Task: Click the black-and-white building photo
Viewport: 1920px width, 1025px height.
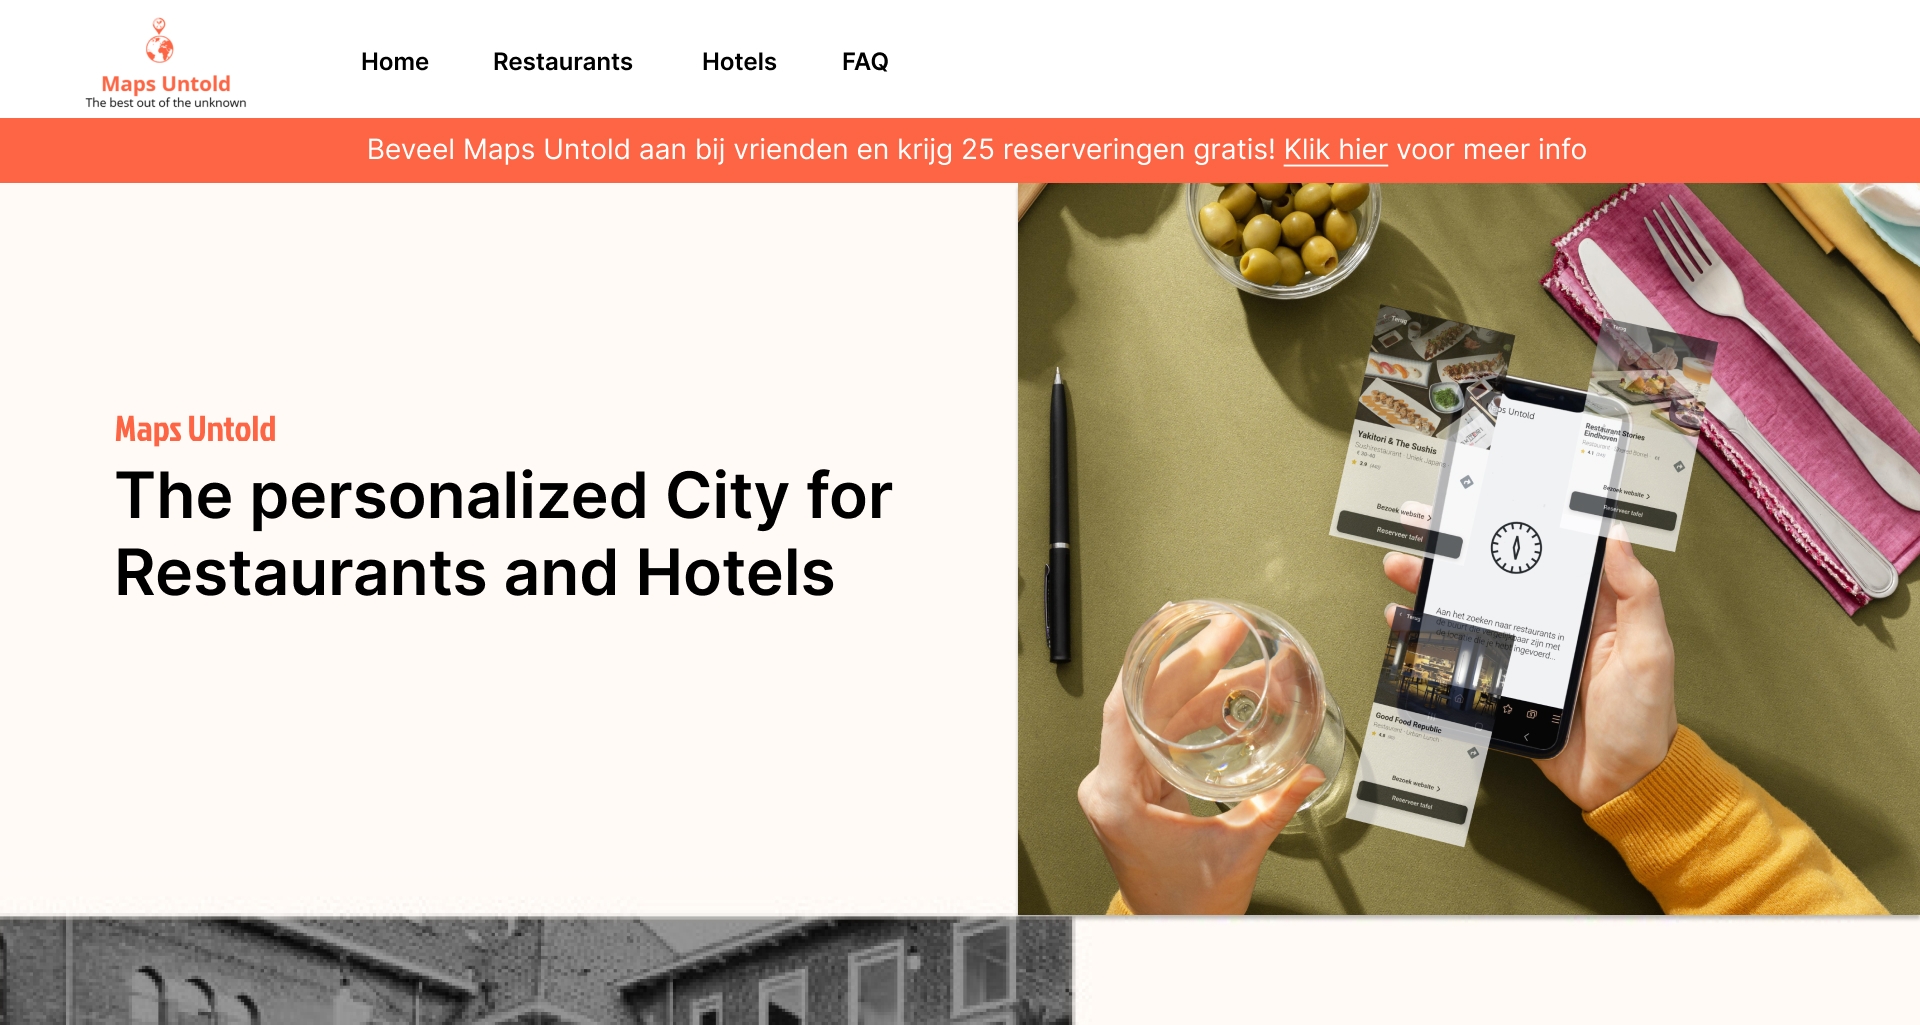Action: [536, 970]
